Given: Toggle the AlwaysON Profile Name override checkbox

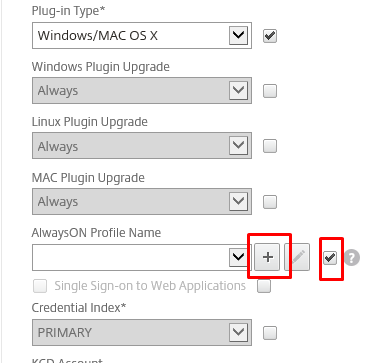Looking at the screenshot, I should click(x=330, y=258).
